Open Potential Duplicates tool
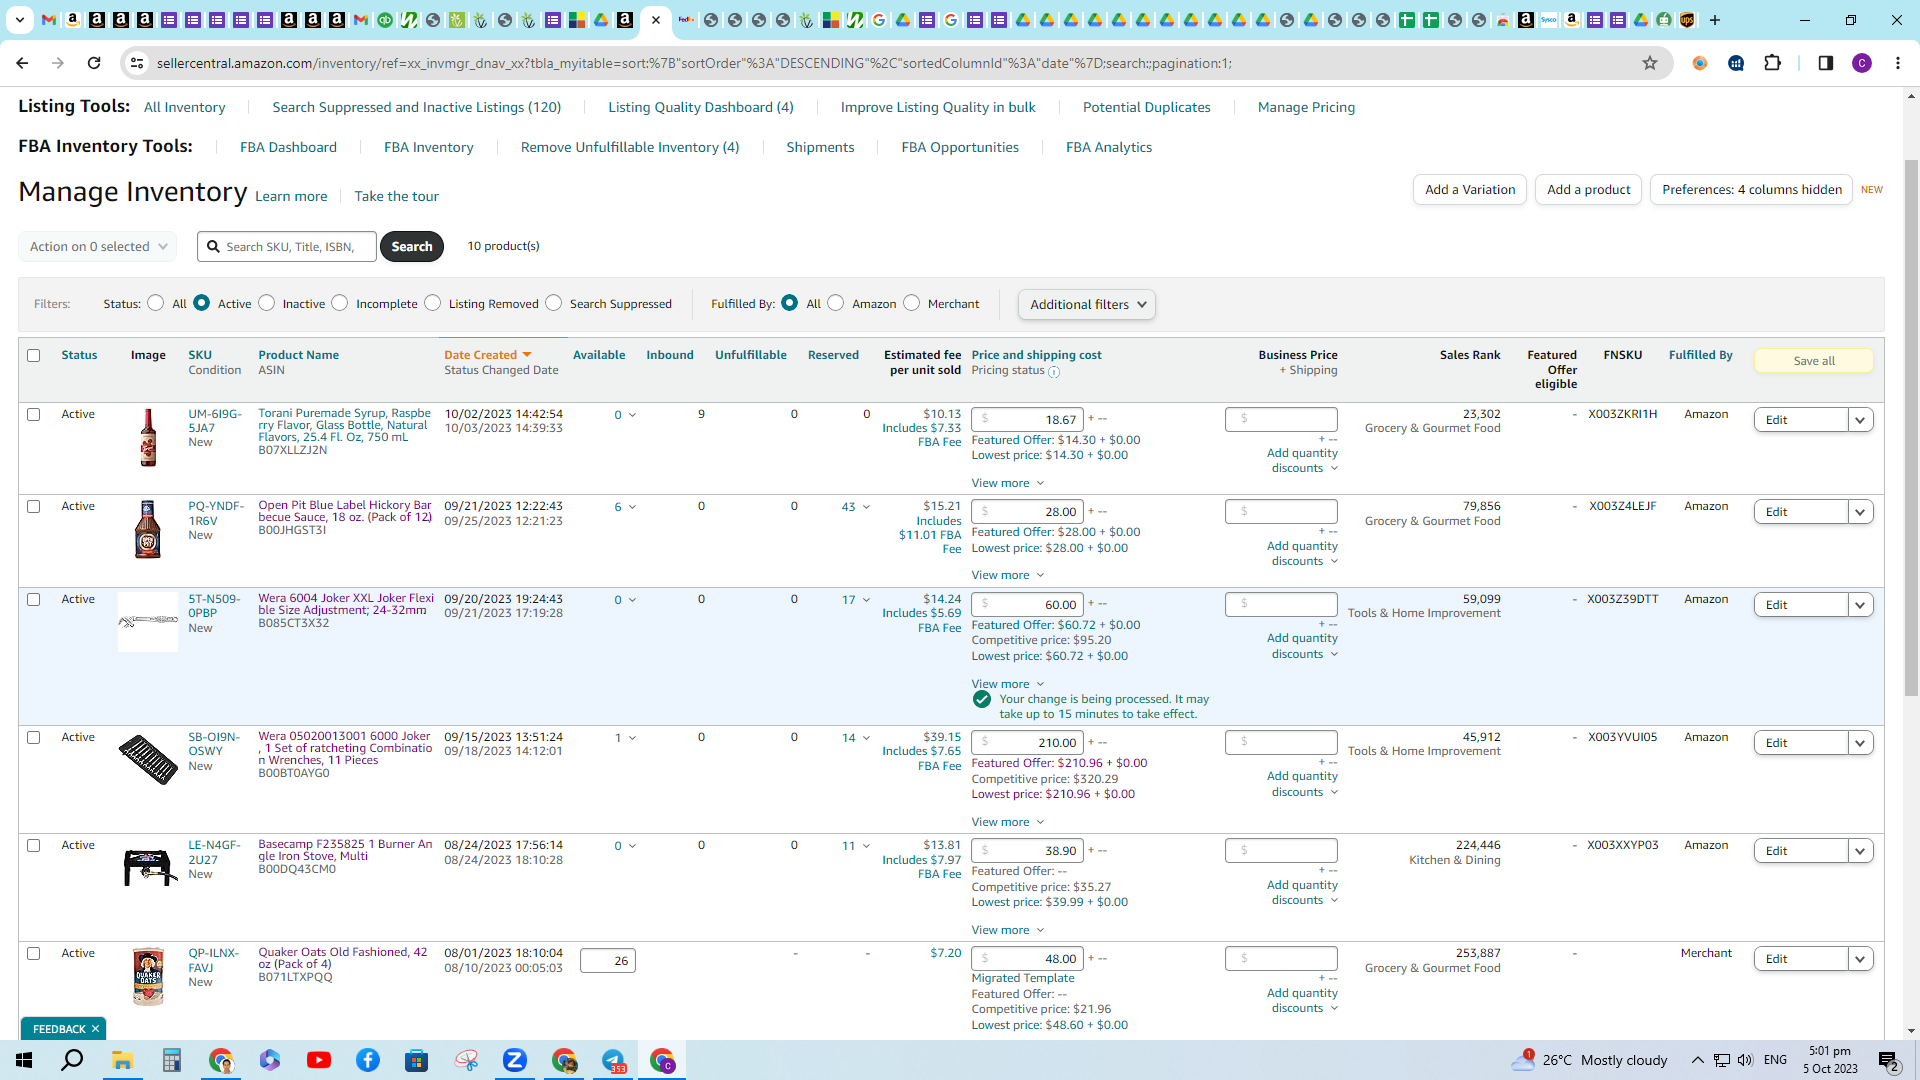1920x1080 pixels. 1146,107
